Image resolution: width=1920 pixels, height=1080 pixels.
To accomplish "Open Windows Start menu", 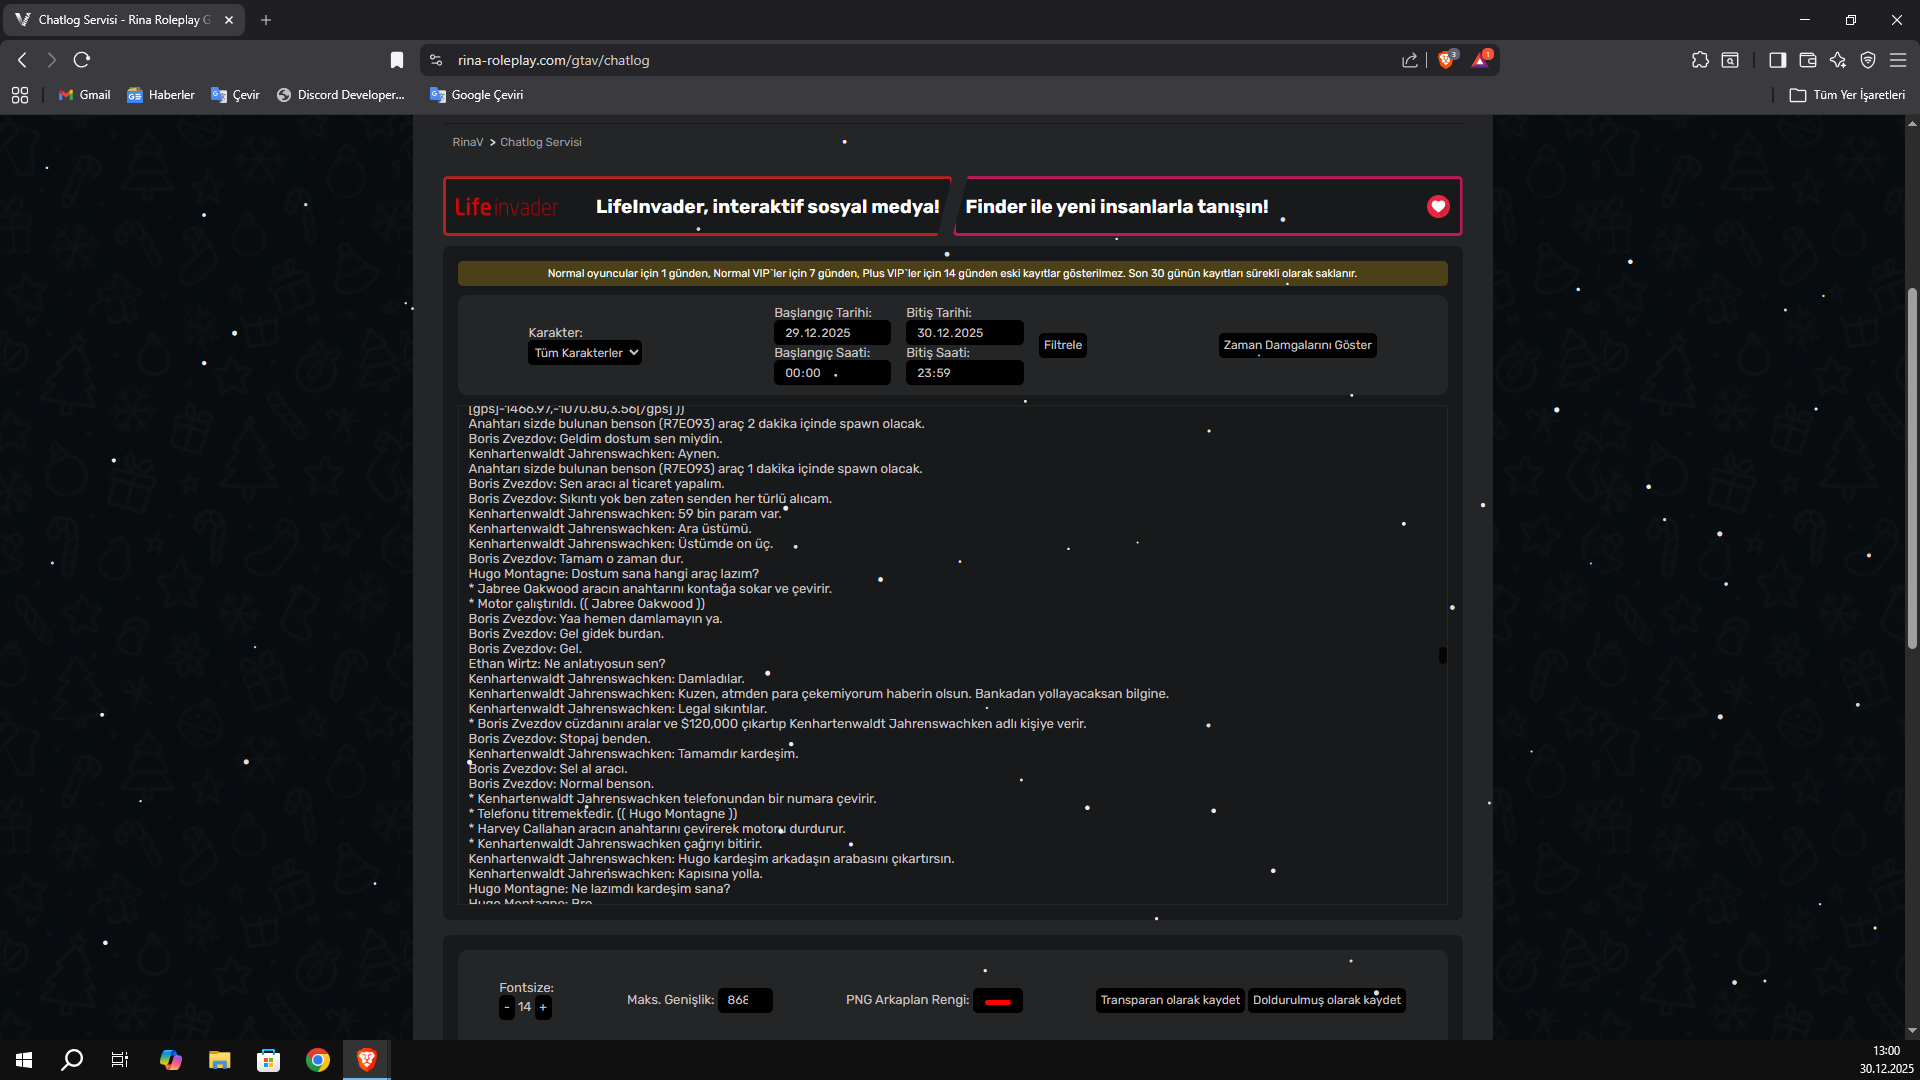I will pos(24,1060).
